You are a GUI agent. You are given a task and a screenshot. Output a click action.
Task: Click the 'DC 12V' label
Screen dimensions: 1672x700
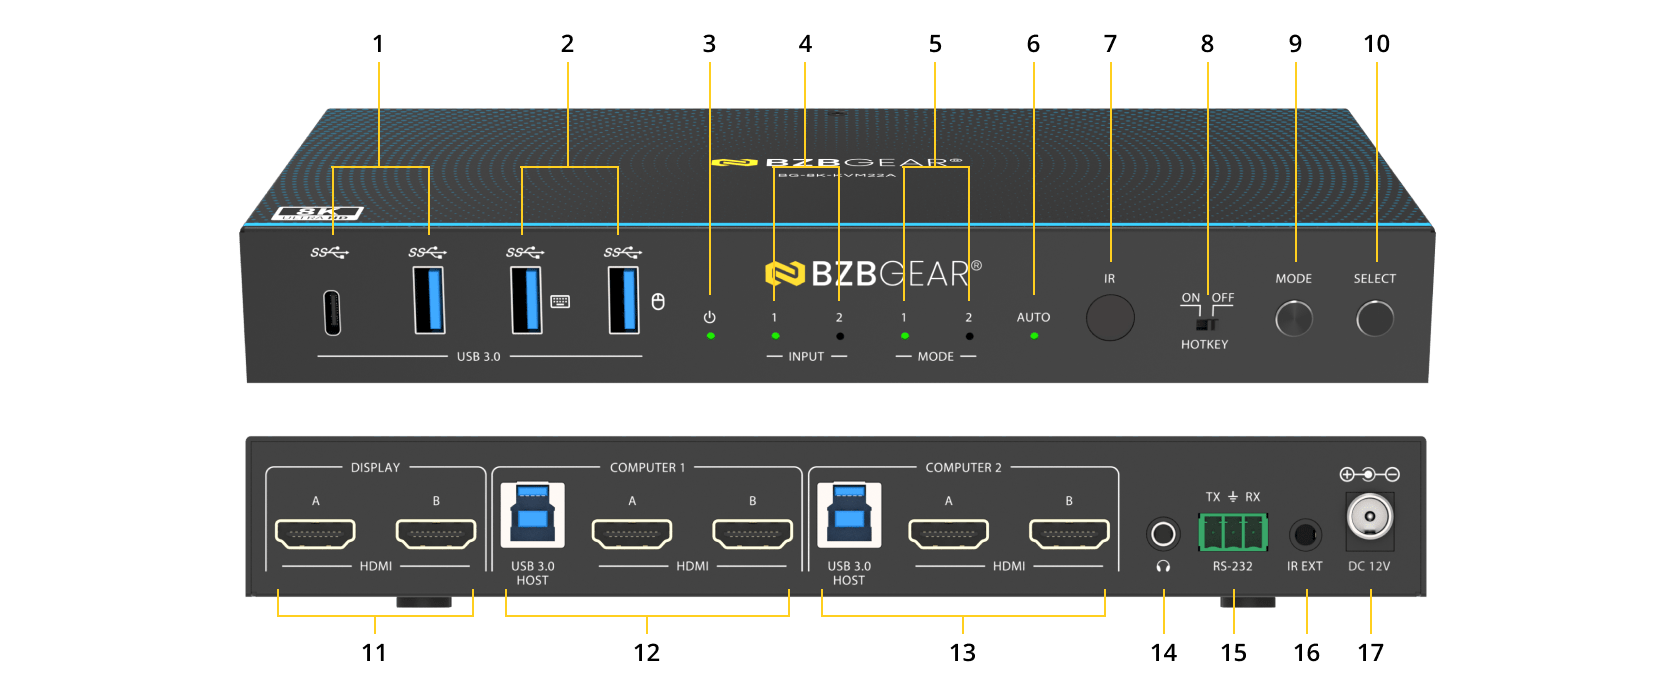point(1369,566)
